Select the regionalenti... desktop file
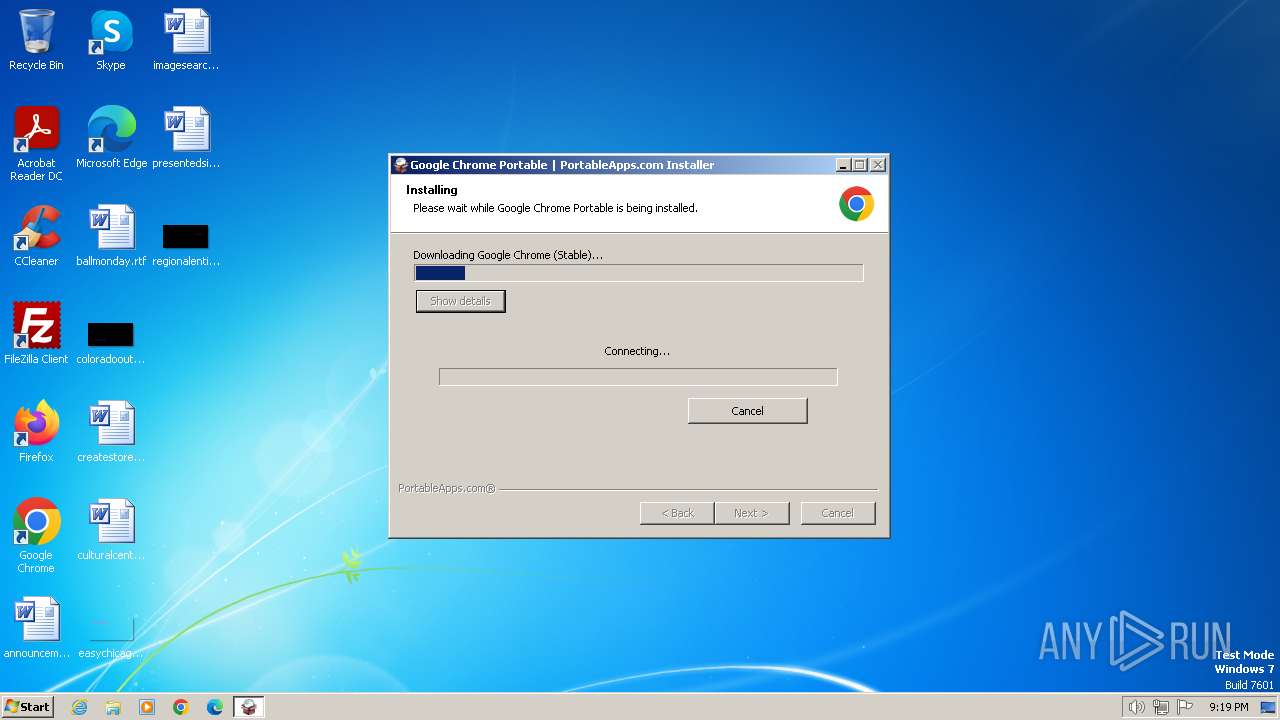The width and height of the screenshot is (1280, 720). point(186,244)
